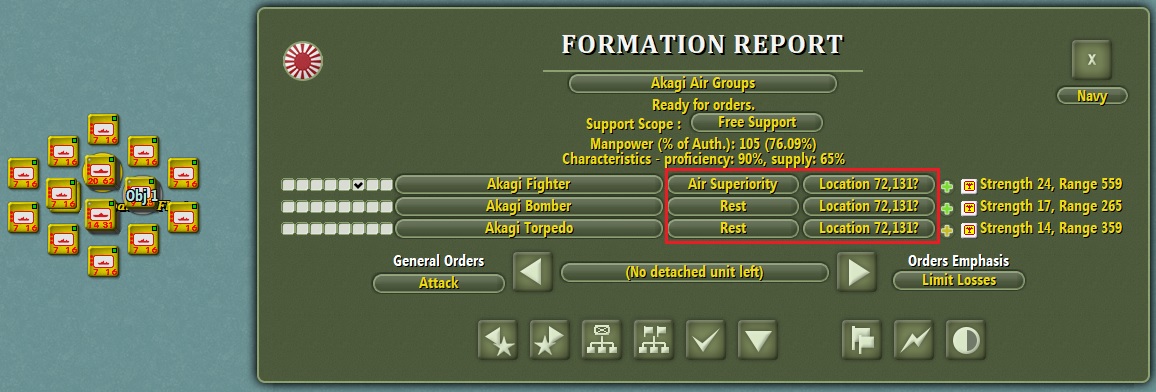
Task: Click the Obj 1 objective marker
Action: point(142,196)
